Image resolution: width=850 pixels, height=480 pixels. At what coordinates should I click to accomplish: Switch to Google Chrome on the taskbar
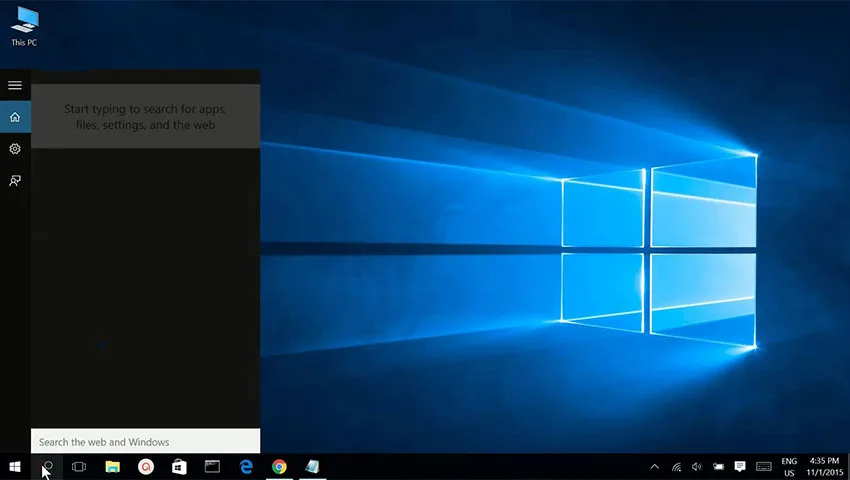pyautogui.click(x=279, y=466)
